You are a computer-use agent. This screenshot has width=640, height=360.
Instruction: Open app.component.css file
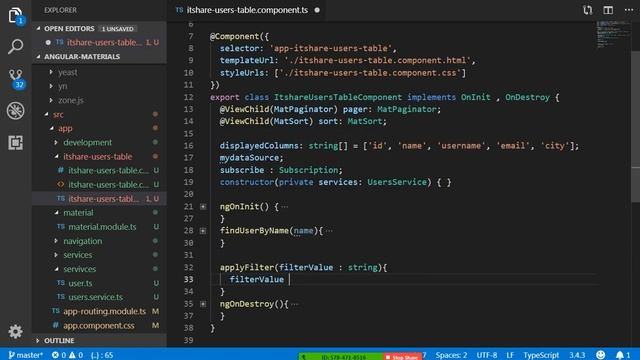point(99,325)
